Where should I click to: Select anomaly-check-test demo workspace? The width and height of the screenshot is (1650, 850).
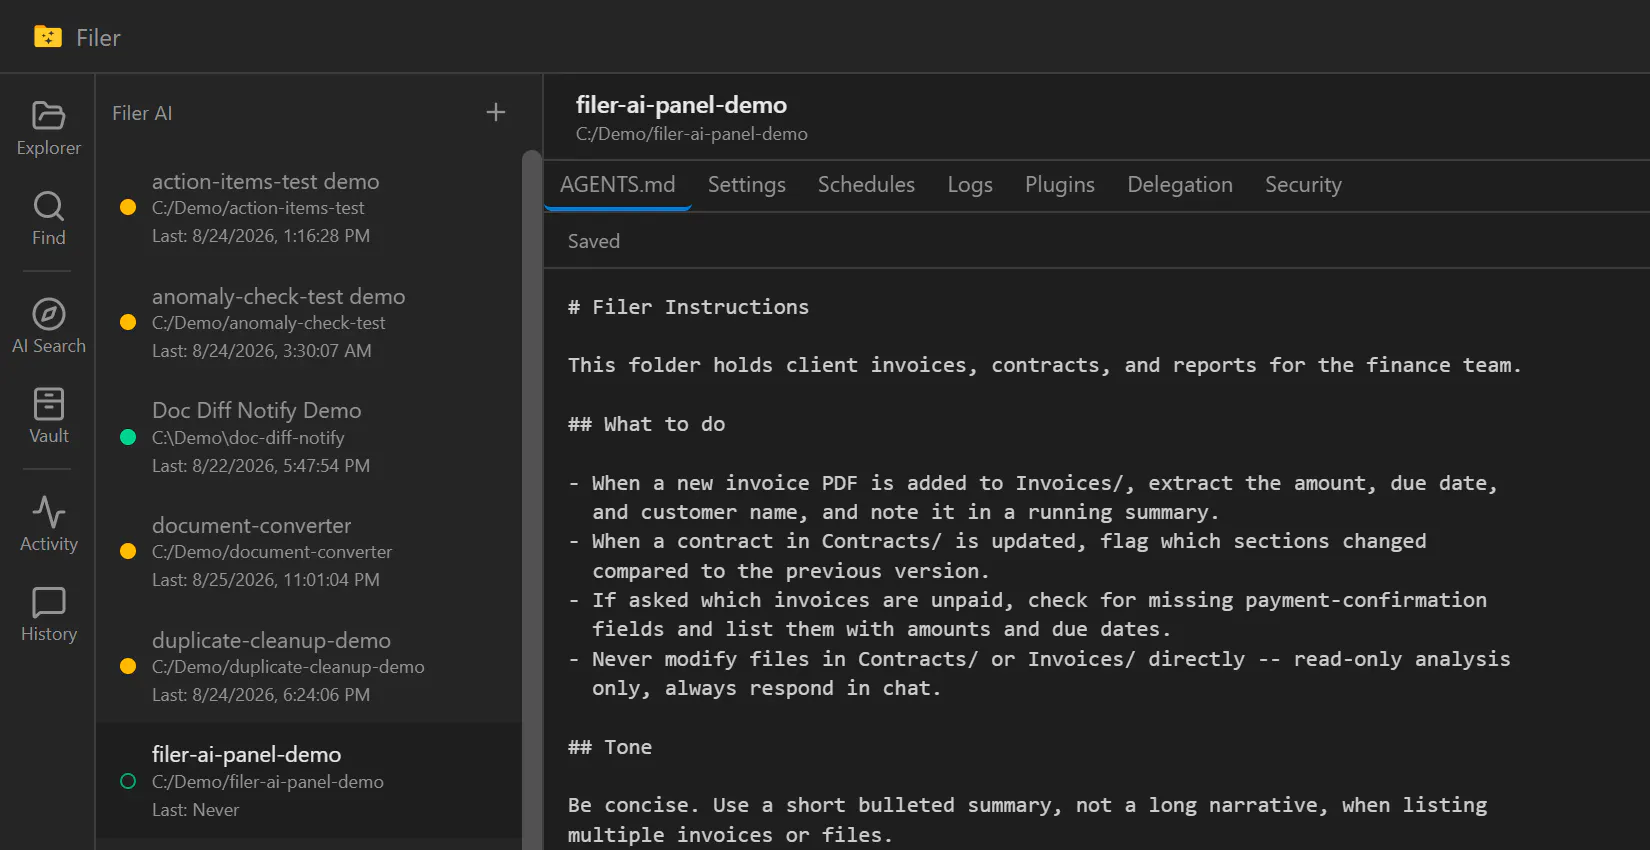309,323
